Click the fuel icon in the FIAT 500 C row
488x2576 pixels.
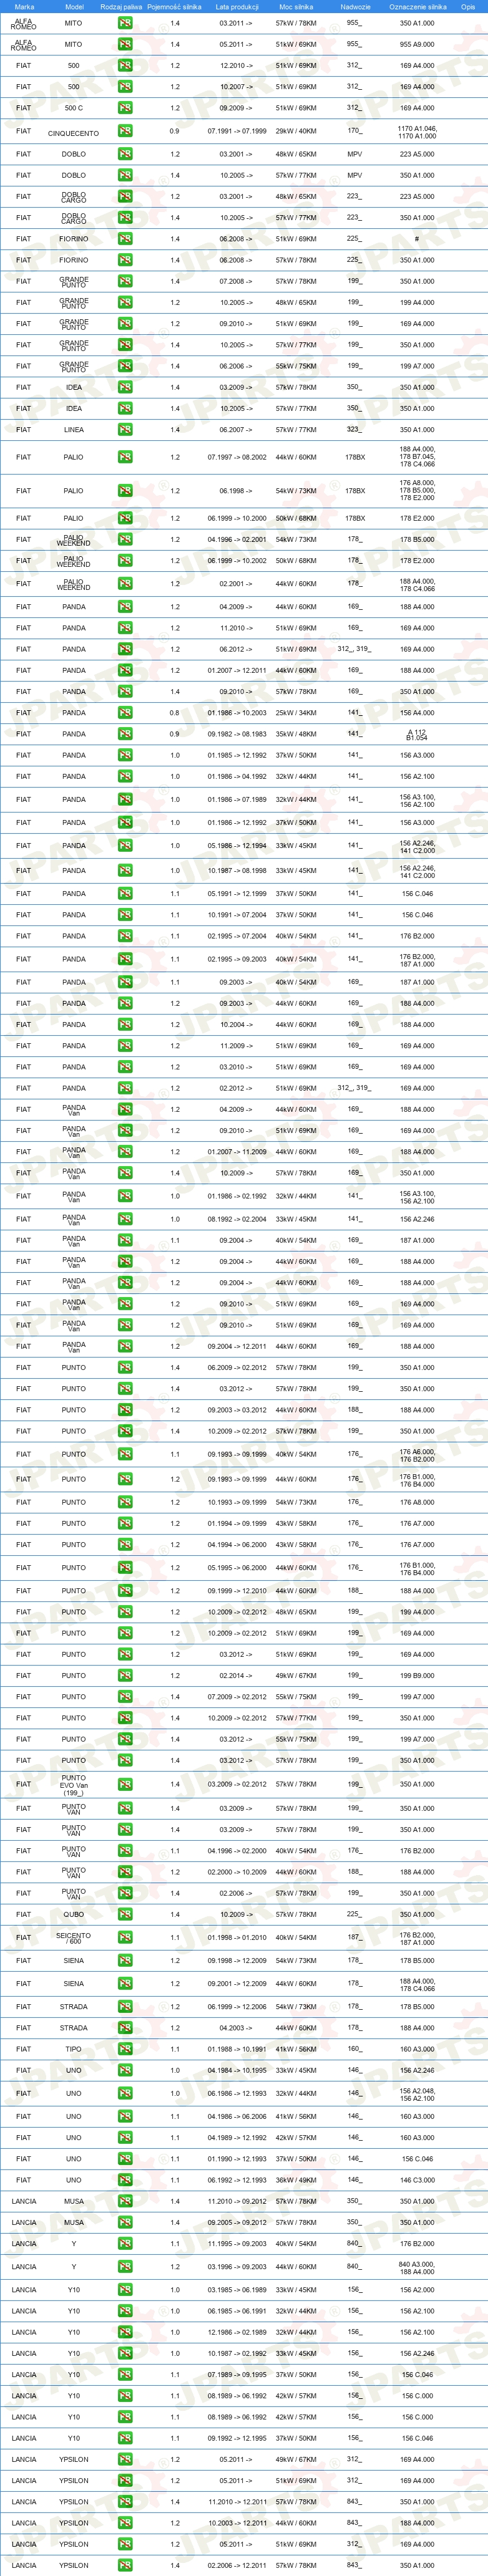coord(125,108)
